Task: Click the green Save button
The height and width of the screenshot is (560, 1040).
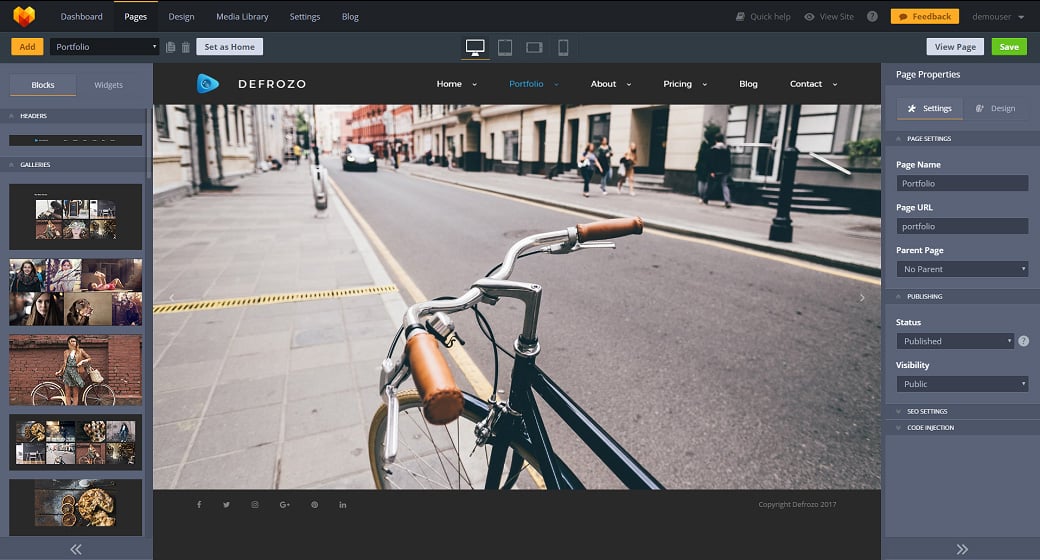Action: (1009, 47)
